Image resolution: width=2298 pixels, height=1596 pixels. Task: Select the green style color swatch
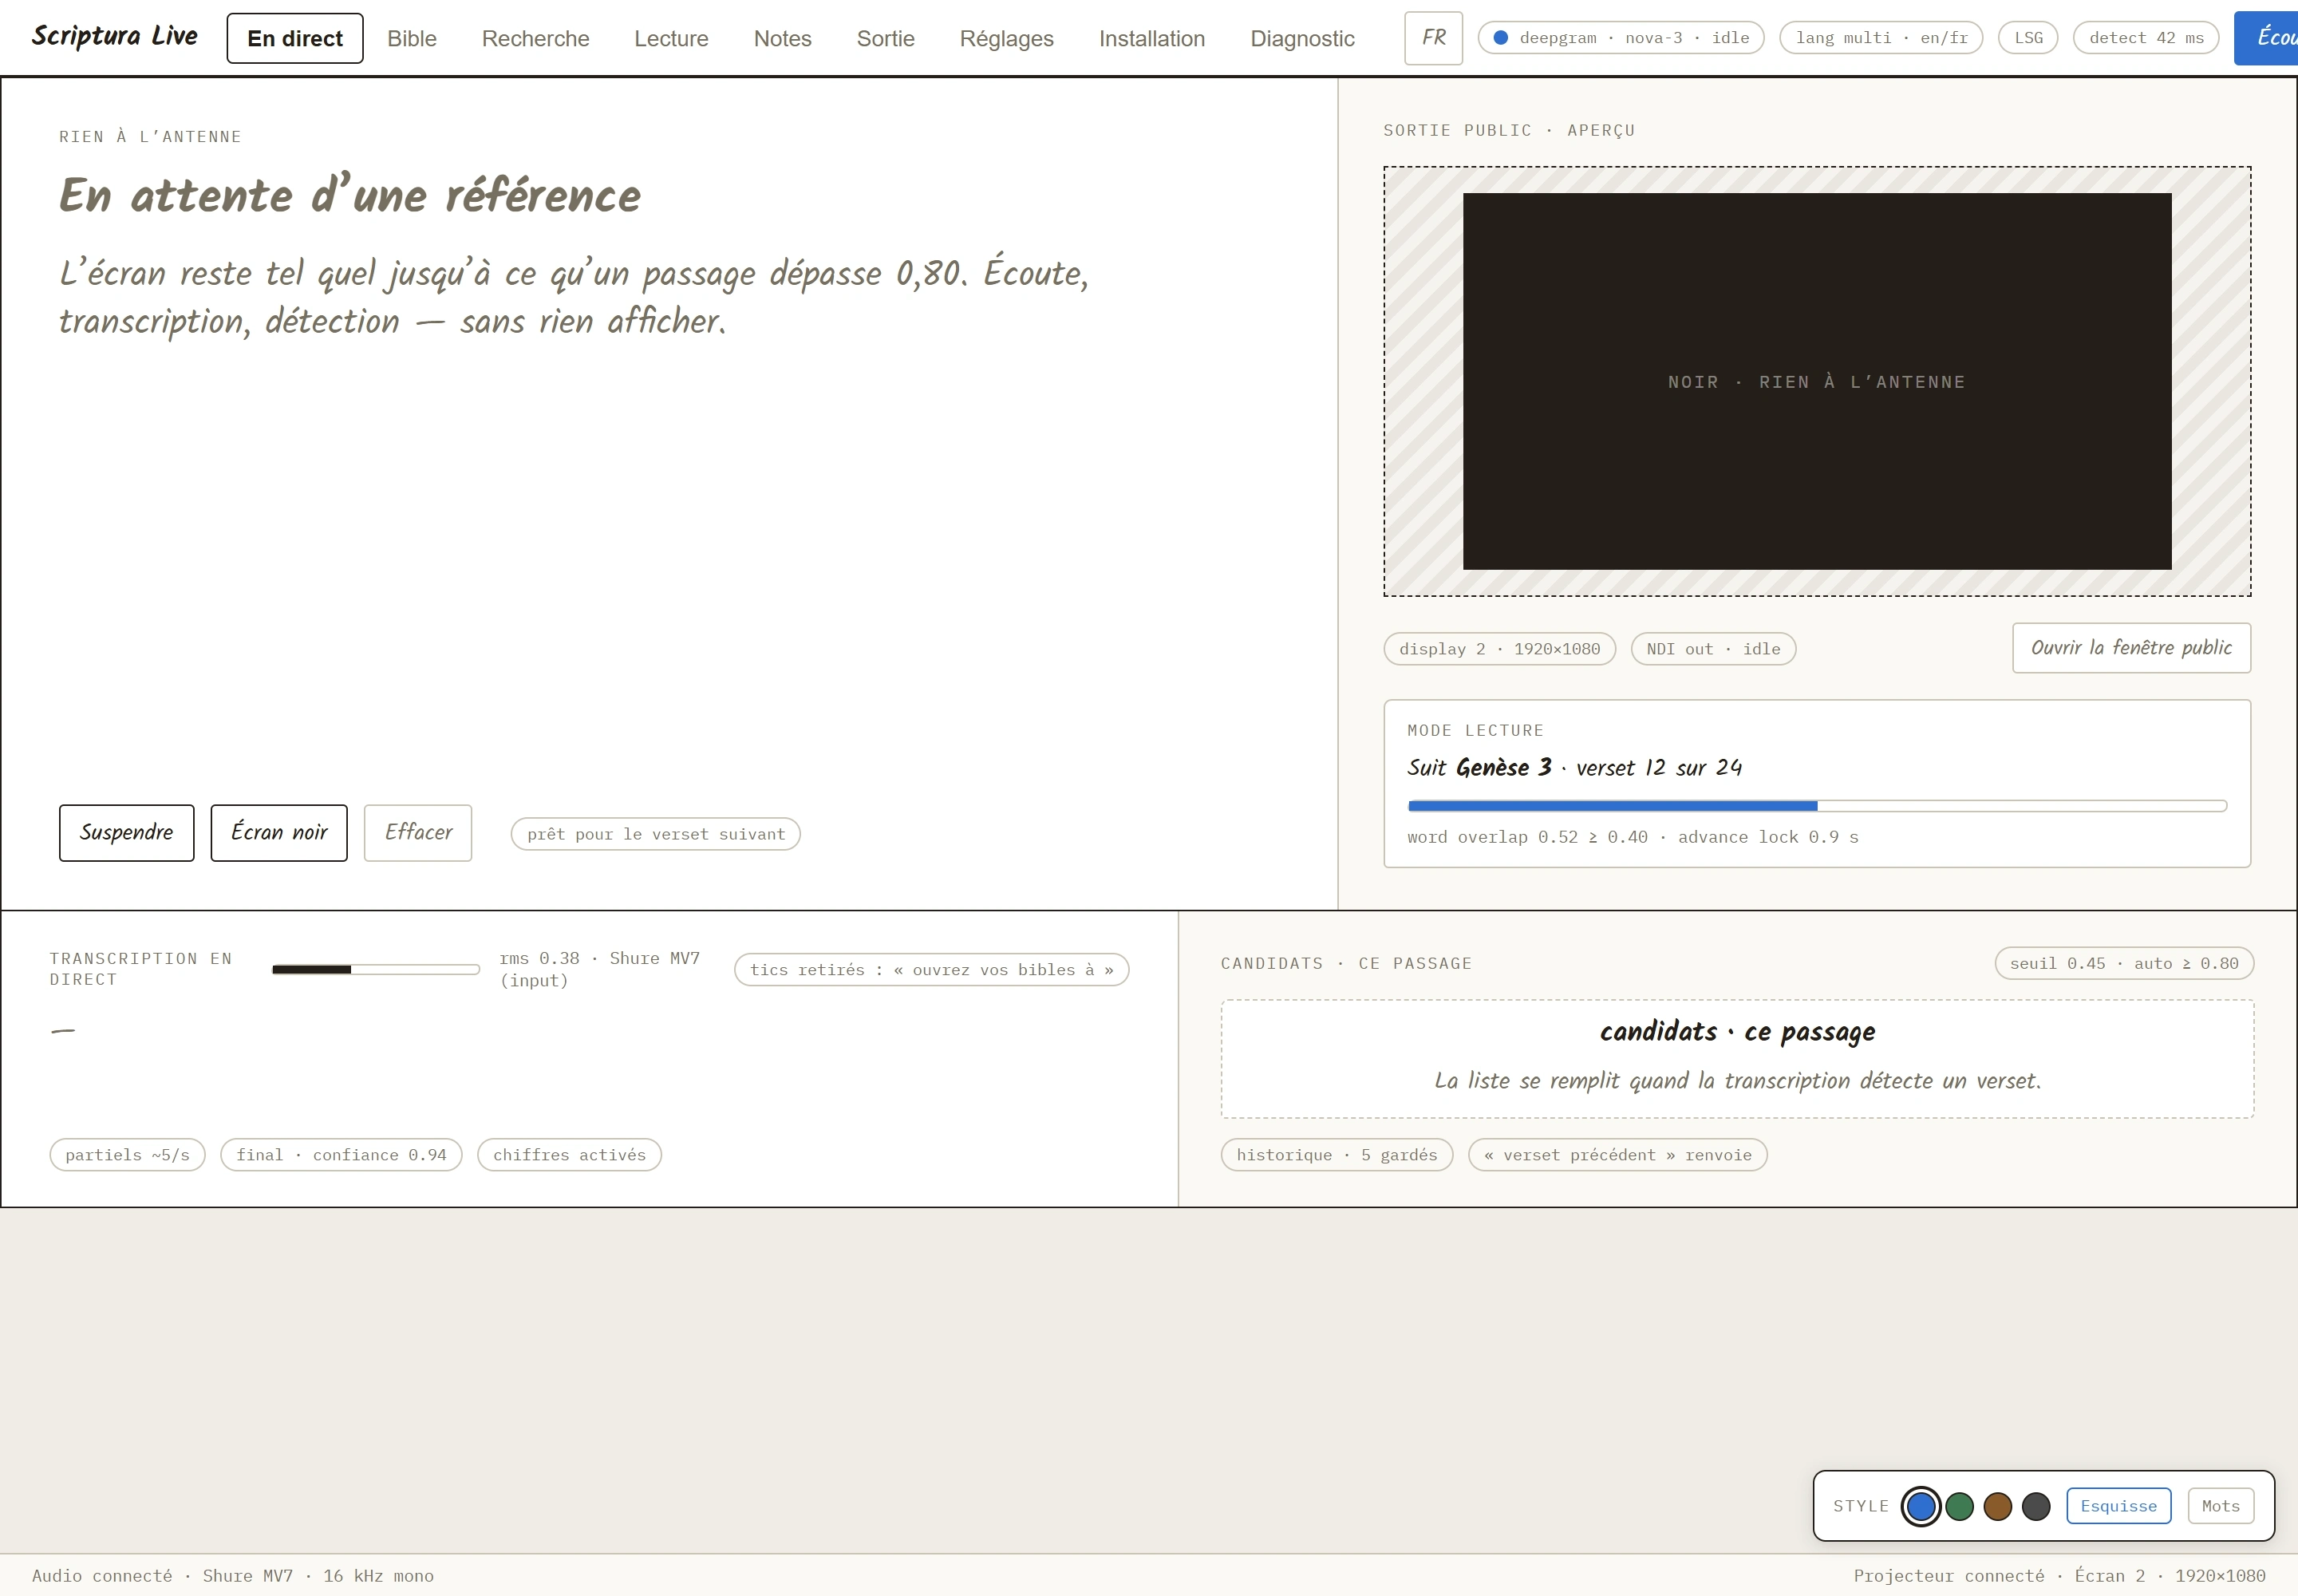1959,1506
